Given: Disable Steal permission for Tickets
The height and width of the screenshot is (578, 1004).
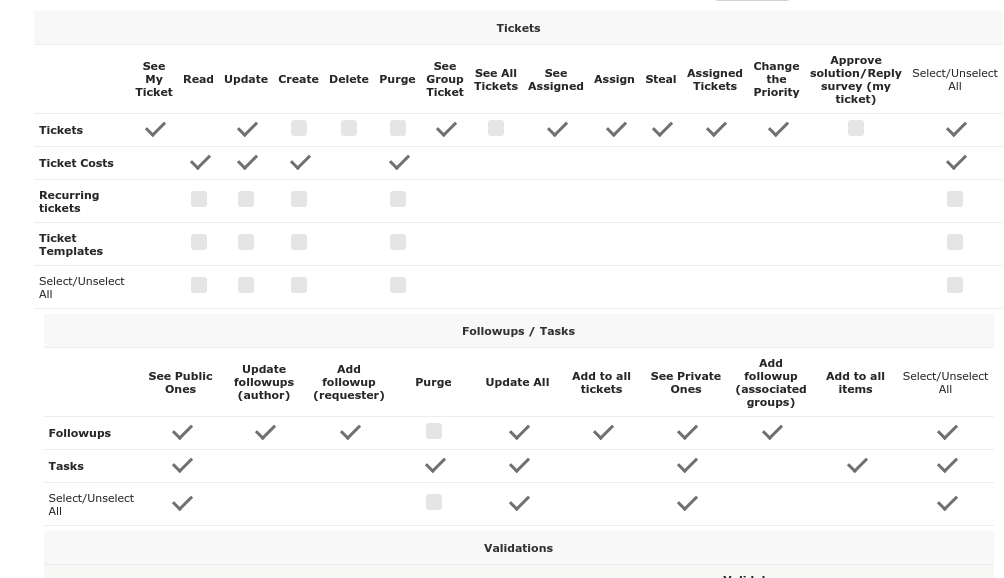Looking at the screenshot, I should tap(661, 129).
